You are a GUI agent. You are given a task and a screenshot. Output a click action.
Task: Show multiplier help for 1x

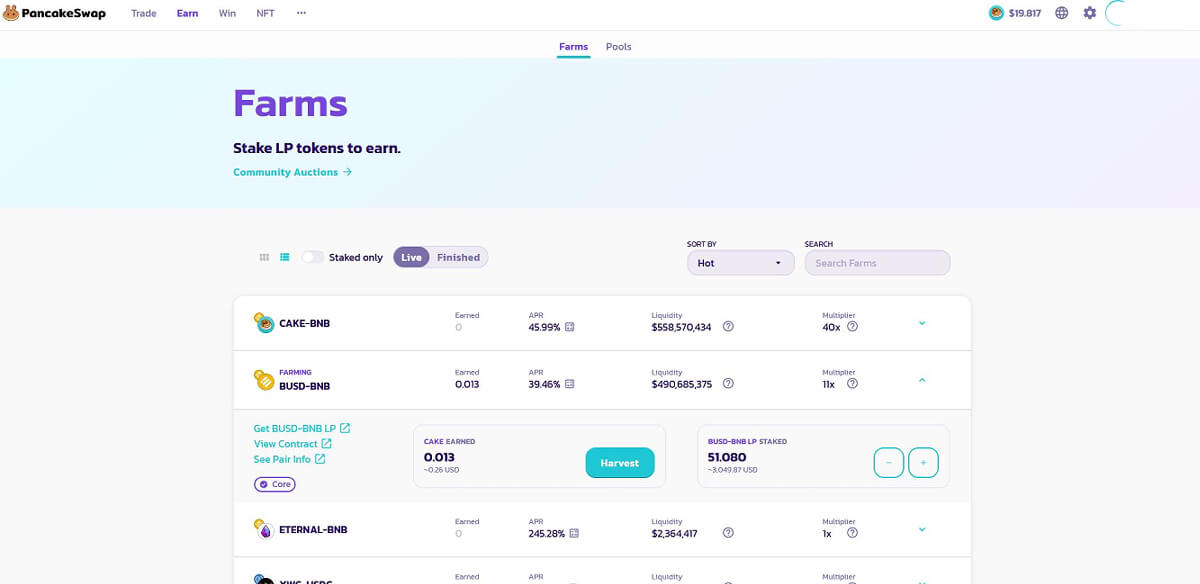(852, 533)
